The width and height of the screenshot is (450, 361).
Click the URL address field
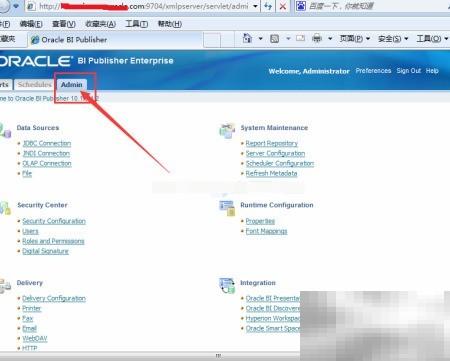click(x=143, y=6)
